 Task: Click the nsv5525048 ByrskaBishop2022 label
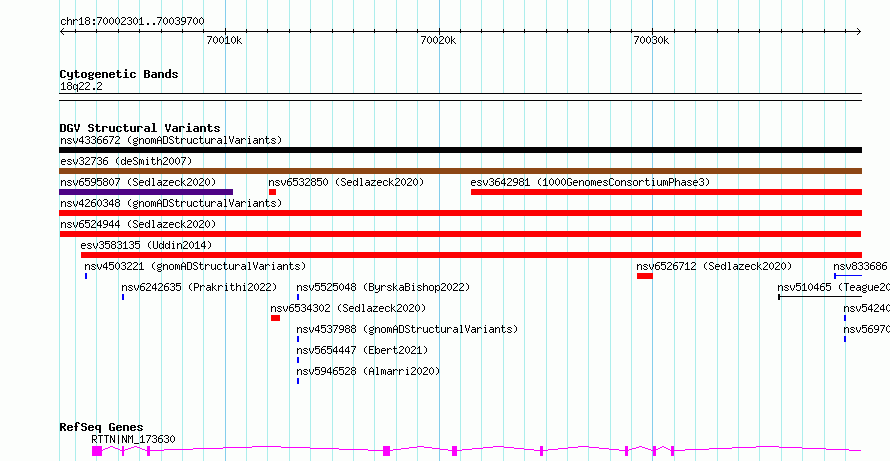[383, 287]
